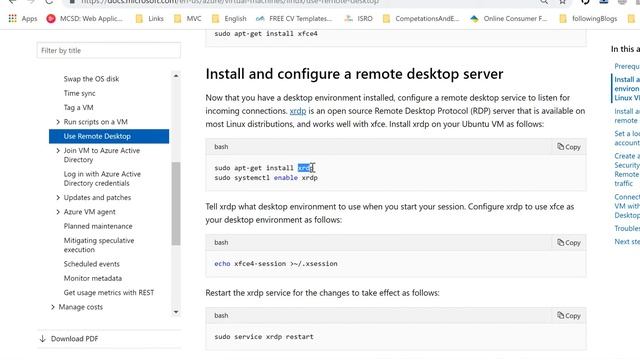Viewport: 640px width, 360px height.
Task: Open the ISRO bookmark
Action: click(358, 18)
